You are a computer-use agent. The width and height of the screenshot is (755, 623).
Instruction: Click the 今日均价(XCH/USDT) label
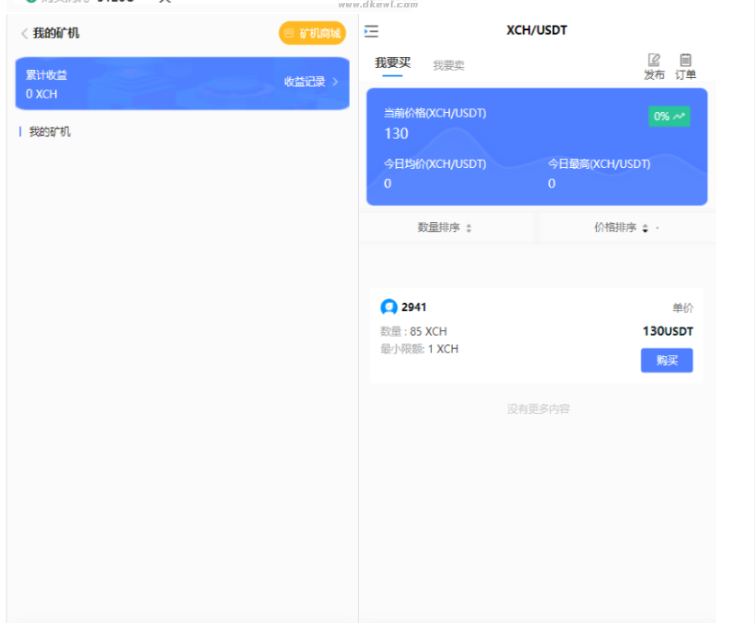point(435,164)
